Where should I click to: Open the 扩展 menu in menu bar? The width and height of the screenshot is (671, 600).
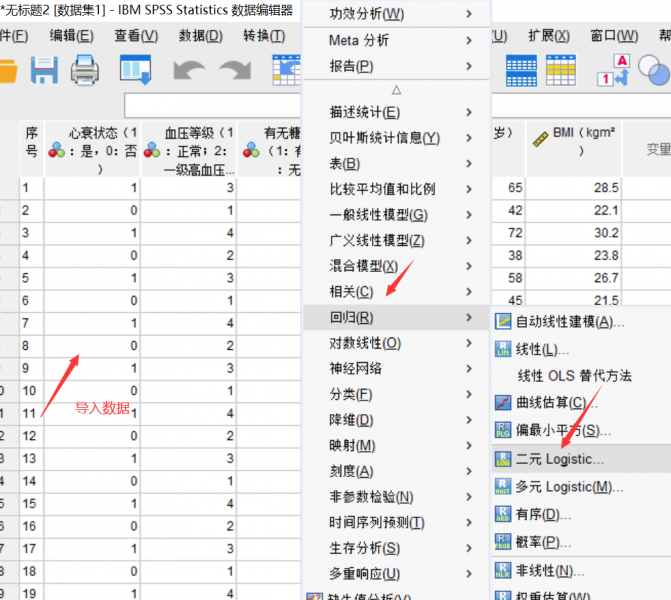point(548,36)
